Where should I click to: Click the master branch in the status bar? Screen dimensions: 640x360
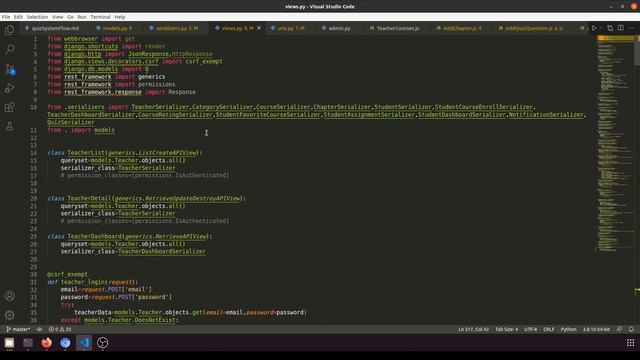pyautogui.click(x=18, y=329)
